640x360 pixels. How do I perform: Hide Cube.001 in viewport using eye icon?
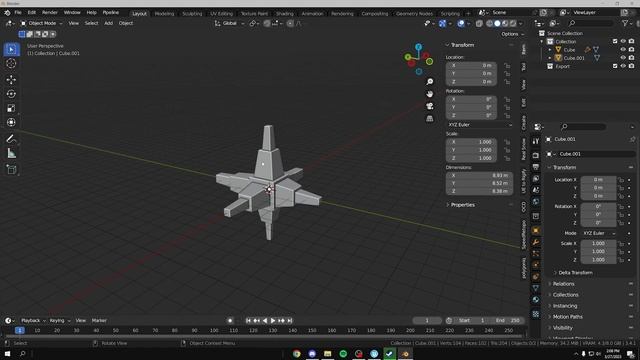[x=623, y=58]
